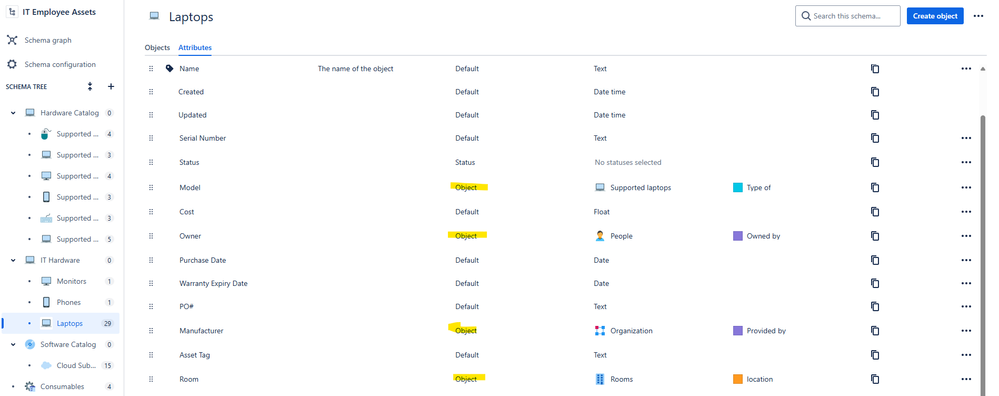
Task: Click the expand/collapse all tree arrows icon
Action: 90,87
